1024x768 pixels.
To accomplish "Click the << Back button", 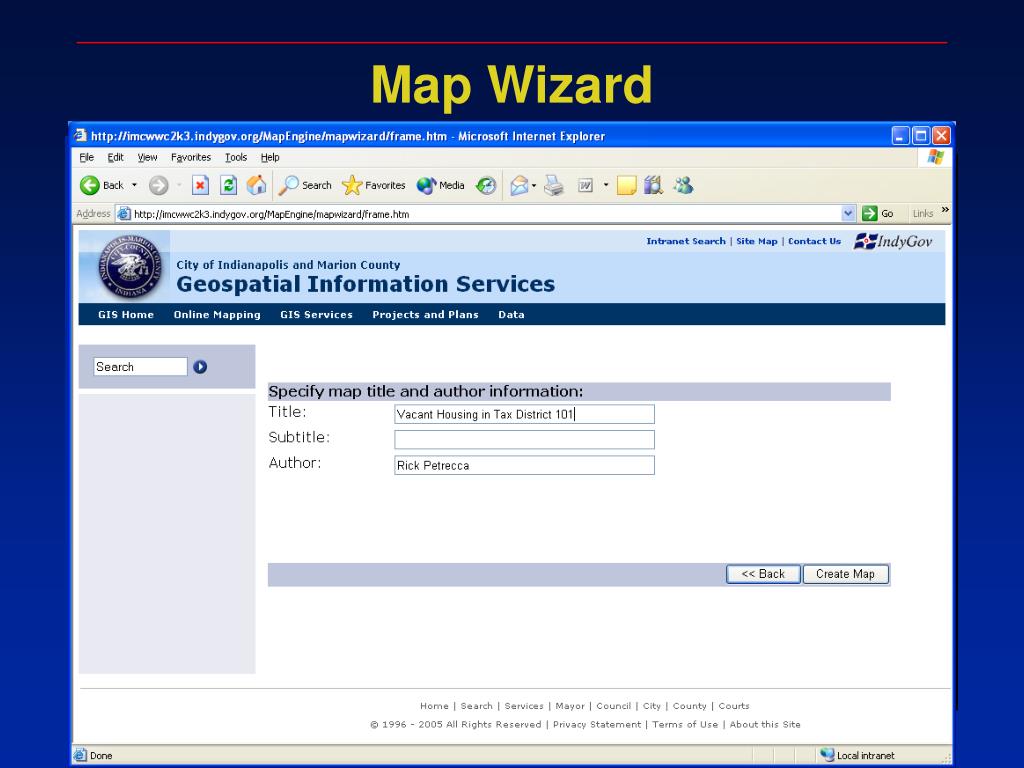I will tap(763, 574).
